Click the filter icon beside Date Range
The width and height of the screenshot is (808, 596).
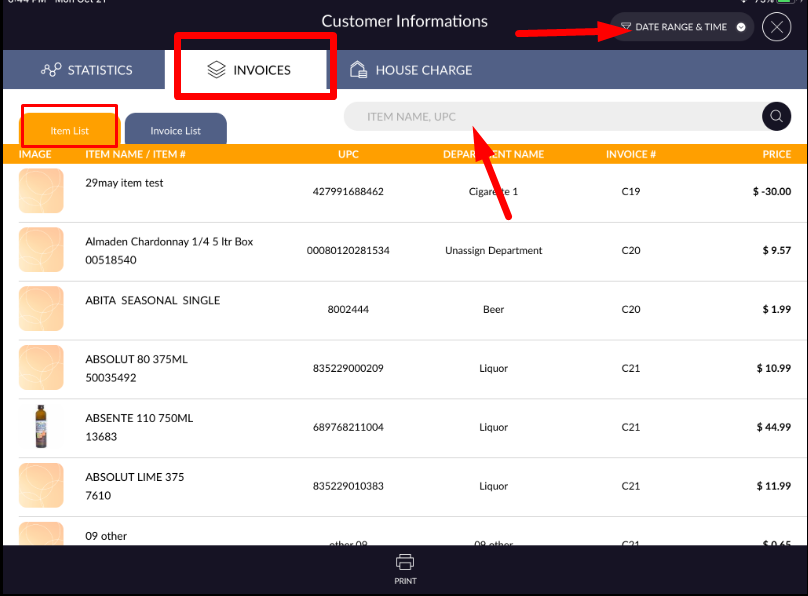click(626, 27)
